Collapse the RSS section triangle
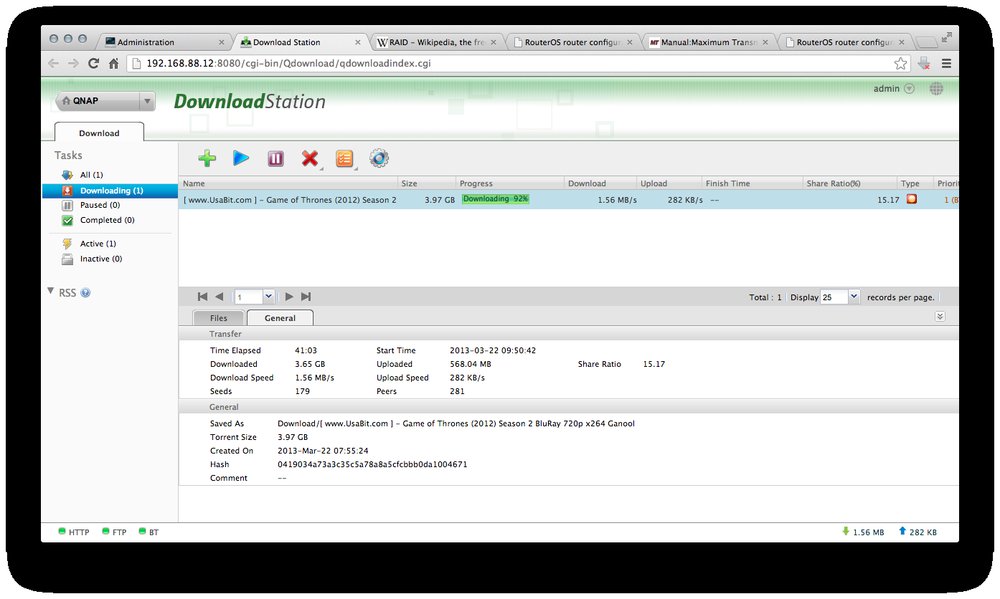 click(x=50, y=291)
